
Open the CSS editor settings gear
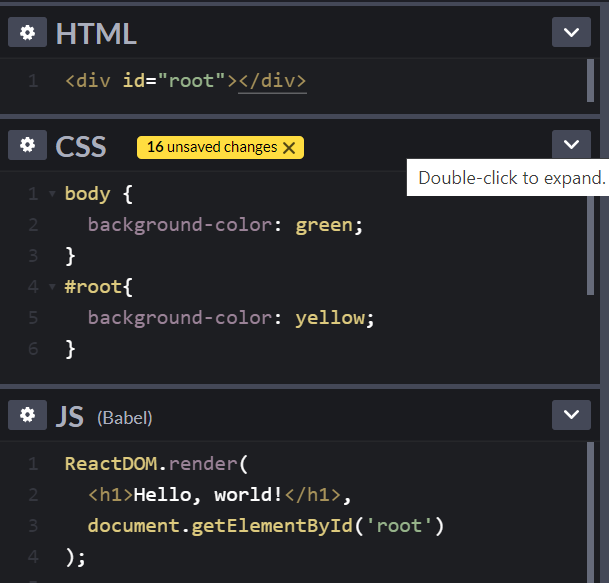click(27, 146)
